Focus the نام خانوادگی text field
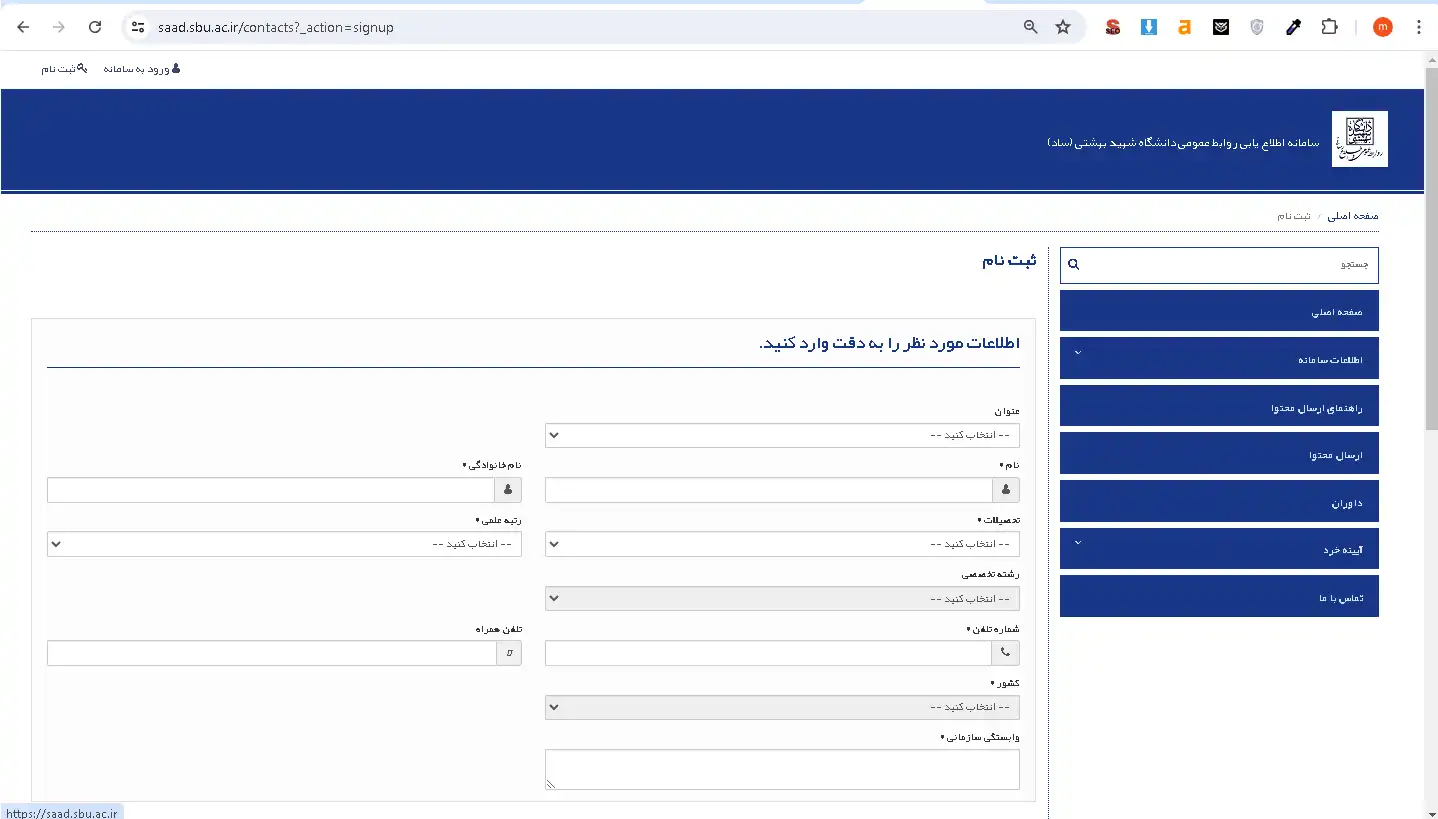The width and height of the screenshot is (1438, 819). click(x=270, y=490)
